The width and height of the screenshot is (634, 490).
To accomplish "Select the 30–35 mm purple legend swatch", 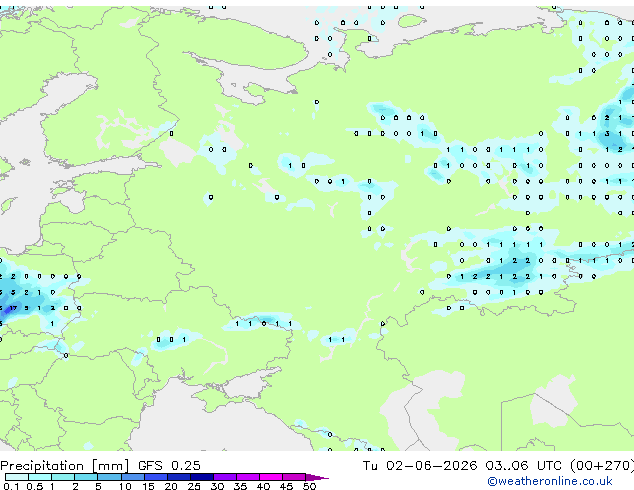I will [x=225, y=477].
